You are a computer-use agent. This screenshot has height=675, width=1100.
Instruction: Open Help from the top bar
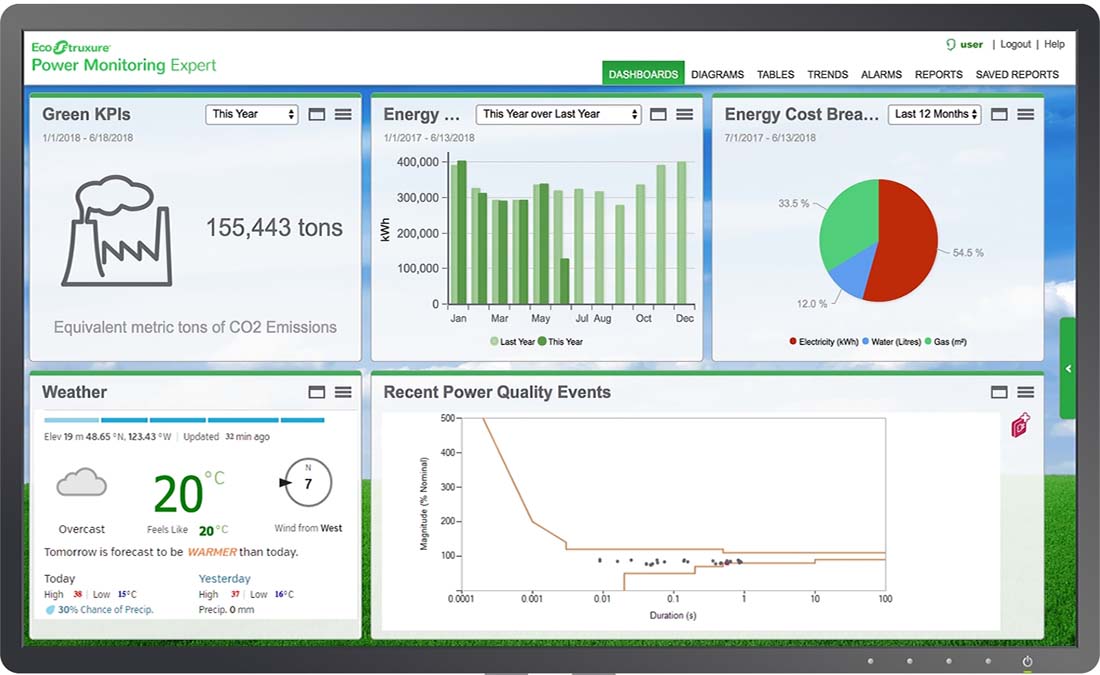tap(1055, 44)
